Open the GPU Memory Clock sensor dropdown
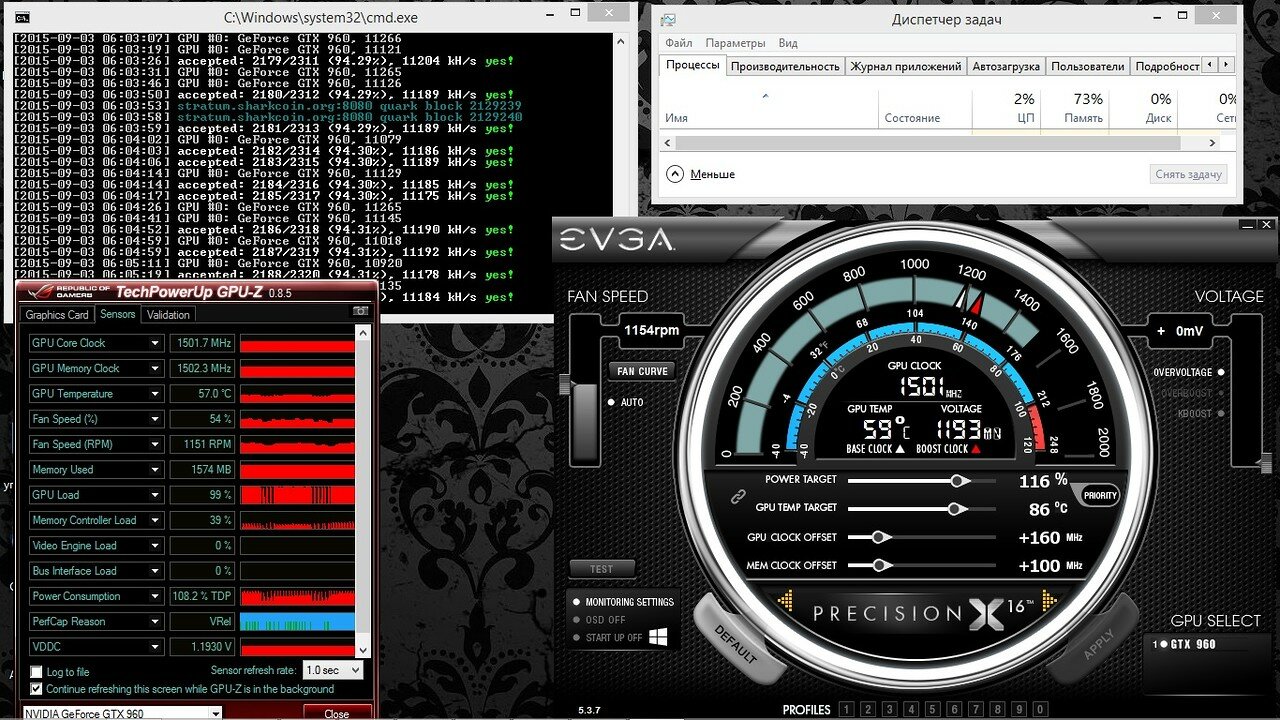Viewport: 1280px width, 720px height. point(155,368)
